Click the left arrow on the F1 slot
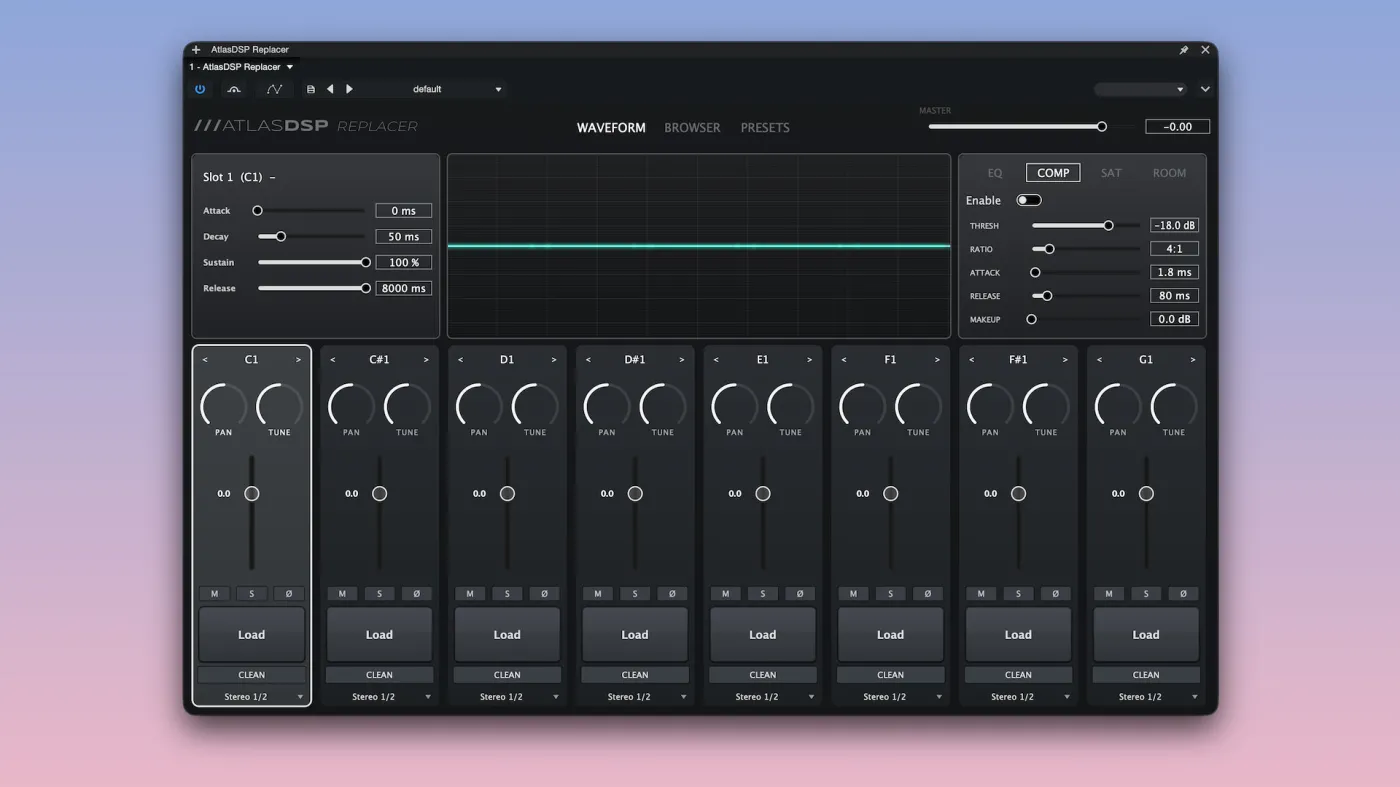The height and width of the screenshot is (787, 1400). click(x=844, y=360)
